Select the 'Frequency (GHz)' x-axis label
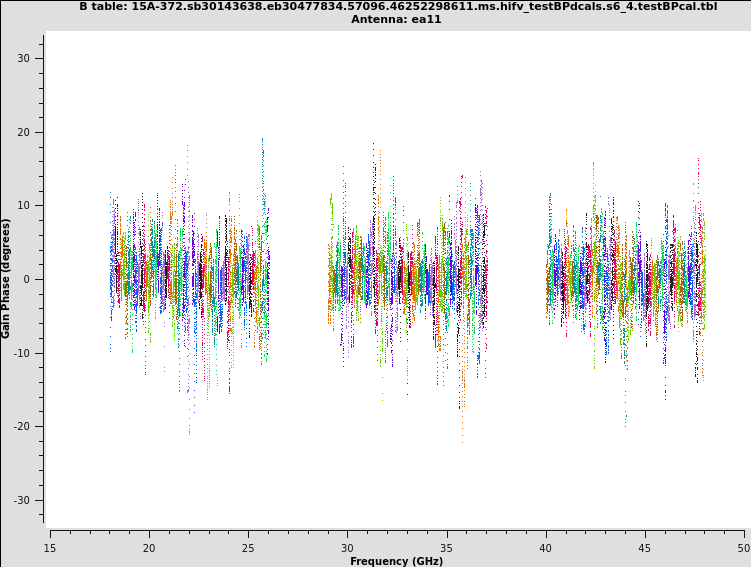 point(396,561)
